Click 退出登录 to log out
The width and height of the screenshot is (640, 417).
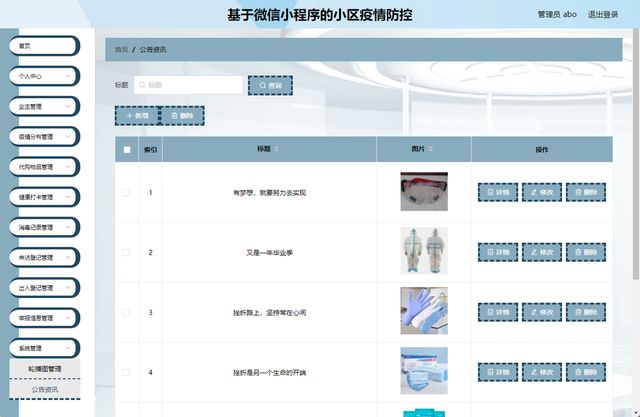(x=603, y=15)
